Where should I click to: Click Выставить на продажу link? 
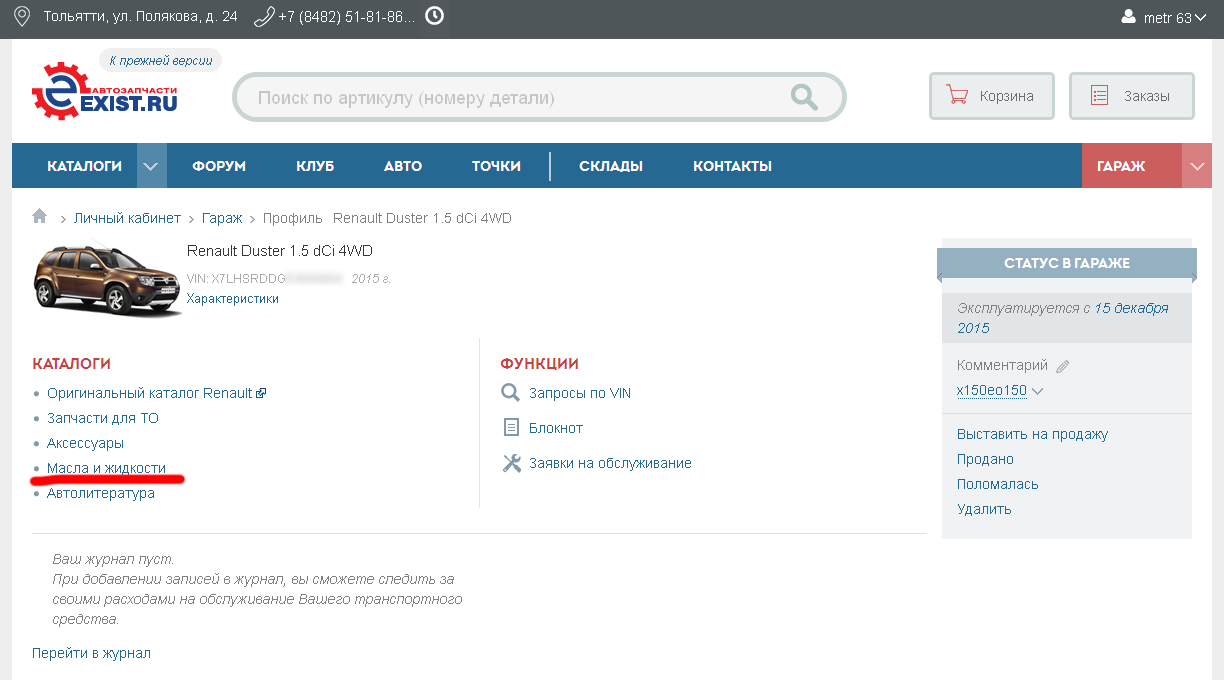point(1032,434)
